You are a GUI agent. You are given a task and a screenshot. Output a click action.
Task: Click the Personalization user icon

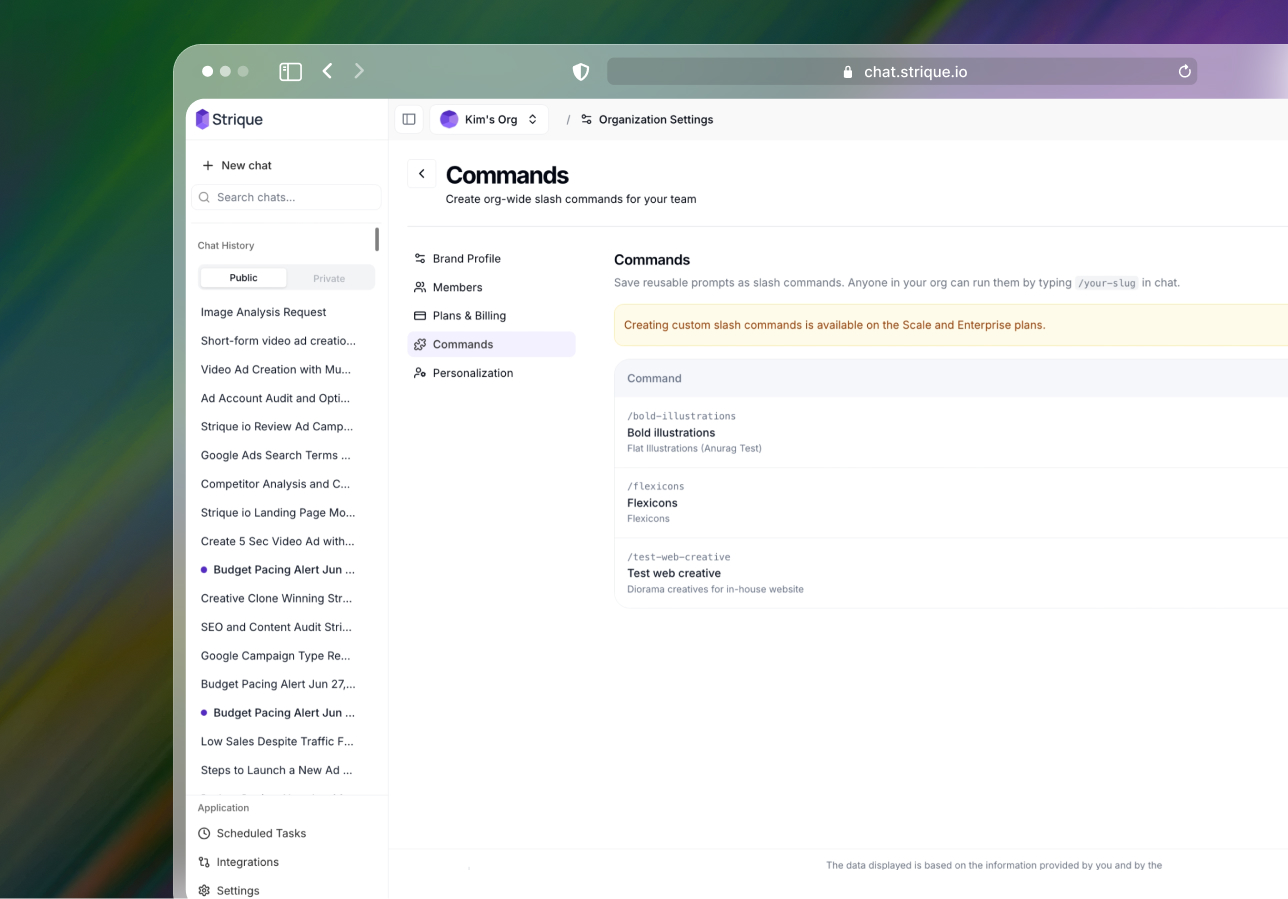[420, 373]
